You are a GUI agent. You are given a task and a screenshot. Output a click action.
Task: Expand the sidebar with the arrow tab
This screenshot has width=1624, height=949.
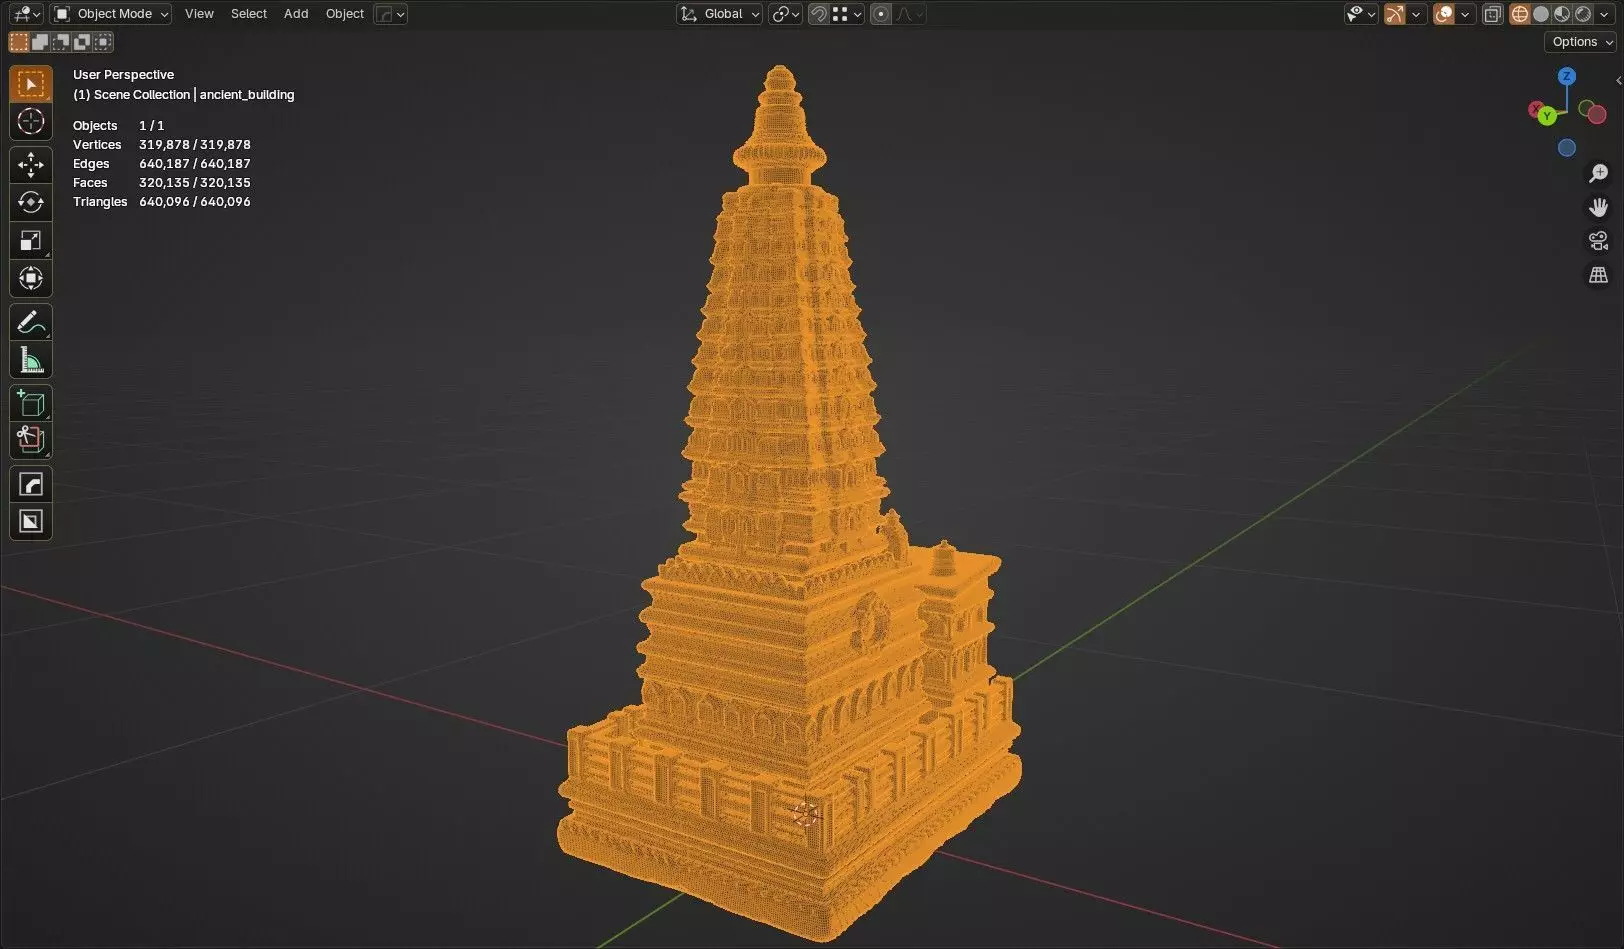(1618, 81)
